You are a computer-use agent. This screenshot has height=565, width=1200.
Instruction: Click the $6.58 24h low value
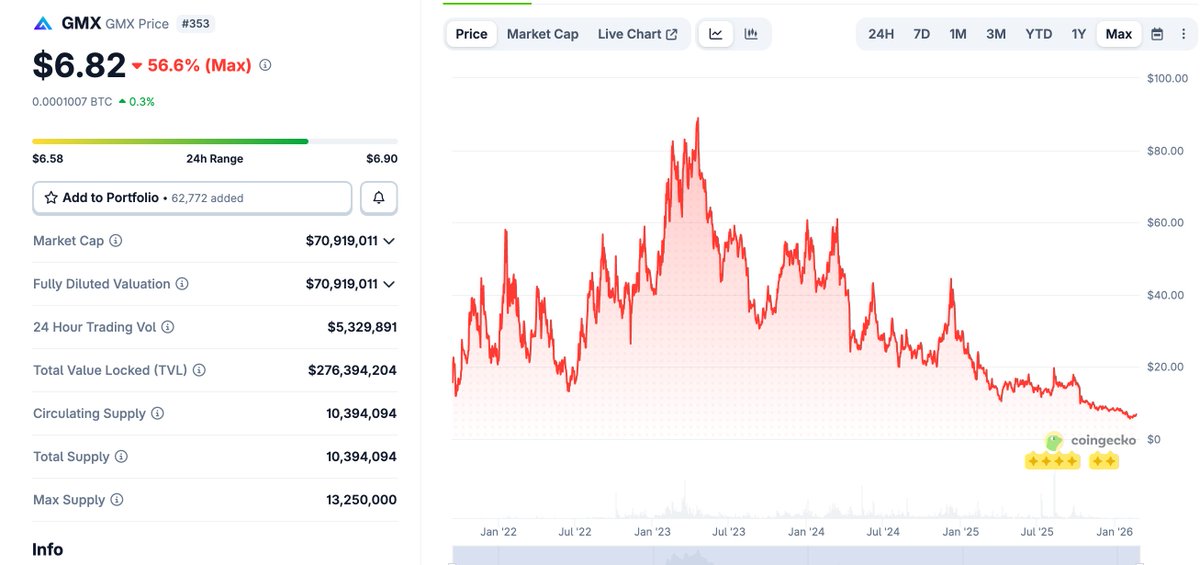click(x=48, y=159)
